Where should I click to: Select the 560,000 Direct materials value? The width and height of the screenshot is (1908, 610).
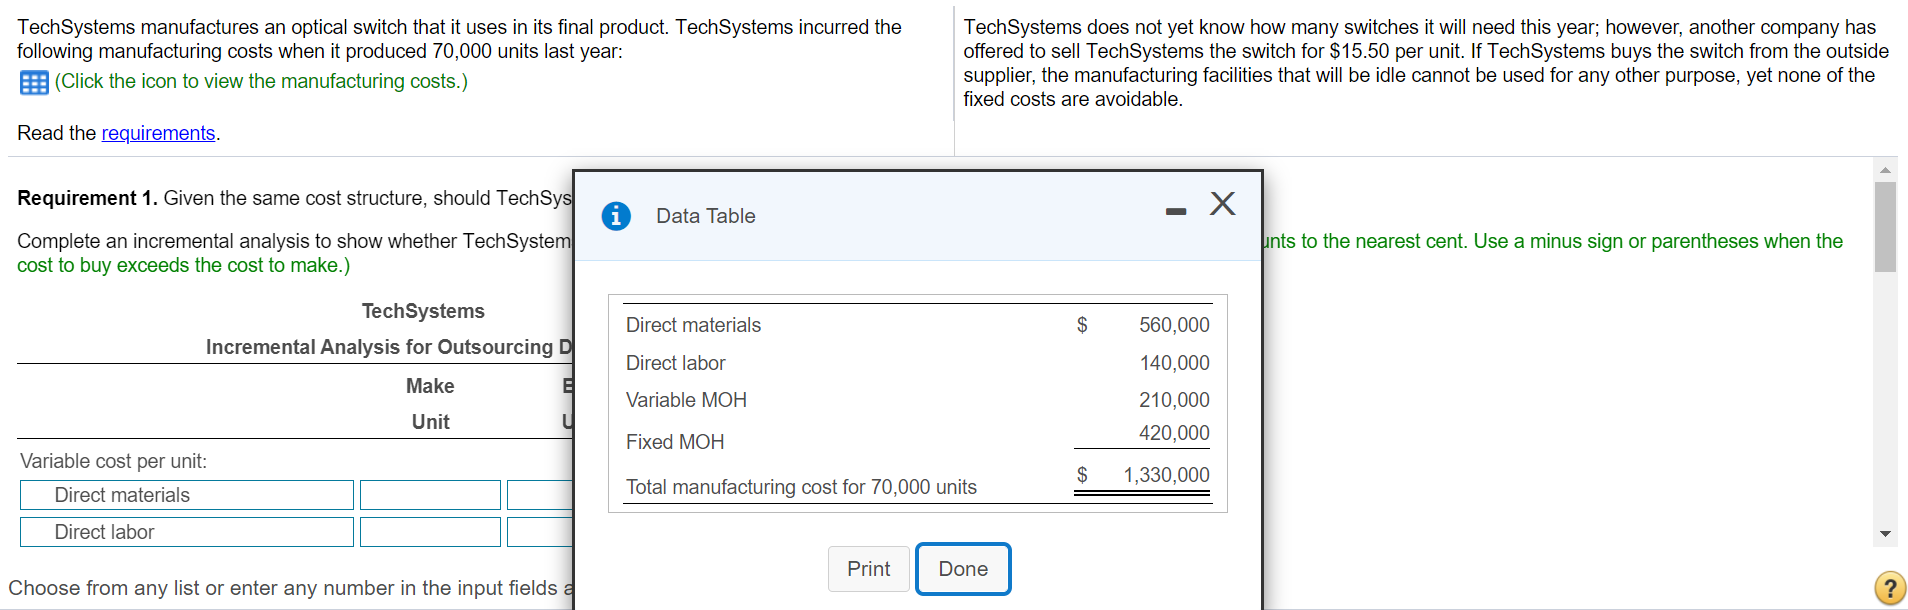coord(1174,325)
